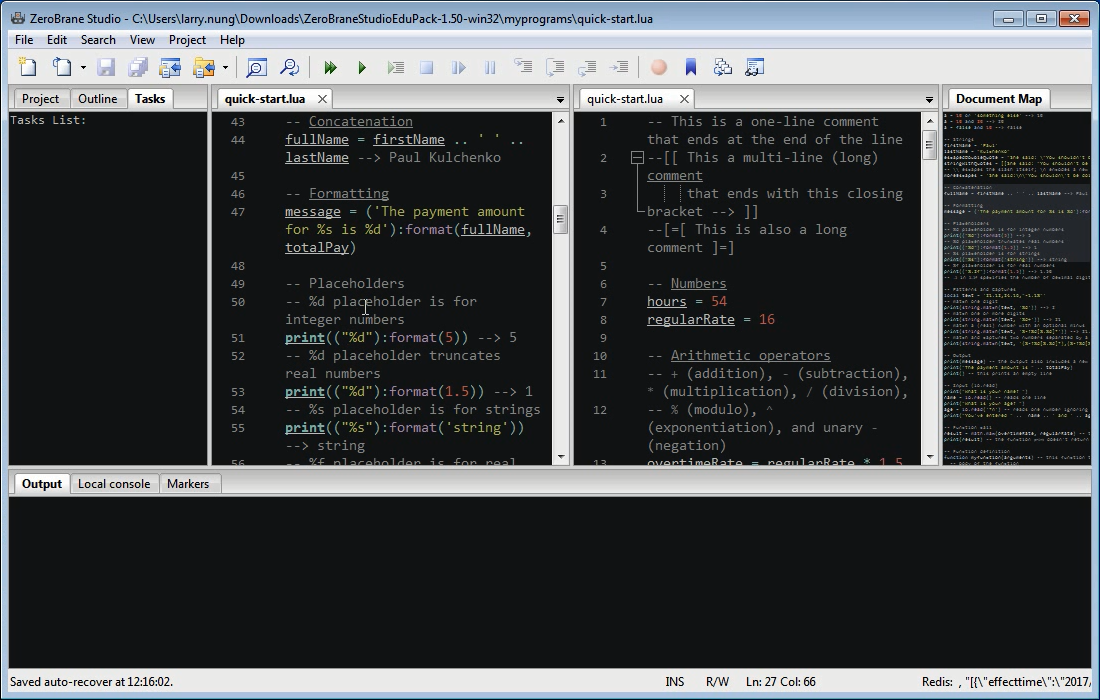Select the right quick-start.lua editor tab
1100x700 pixels.
pyautogui.click(x=625, y=99)
